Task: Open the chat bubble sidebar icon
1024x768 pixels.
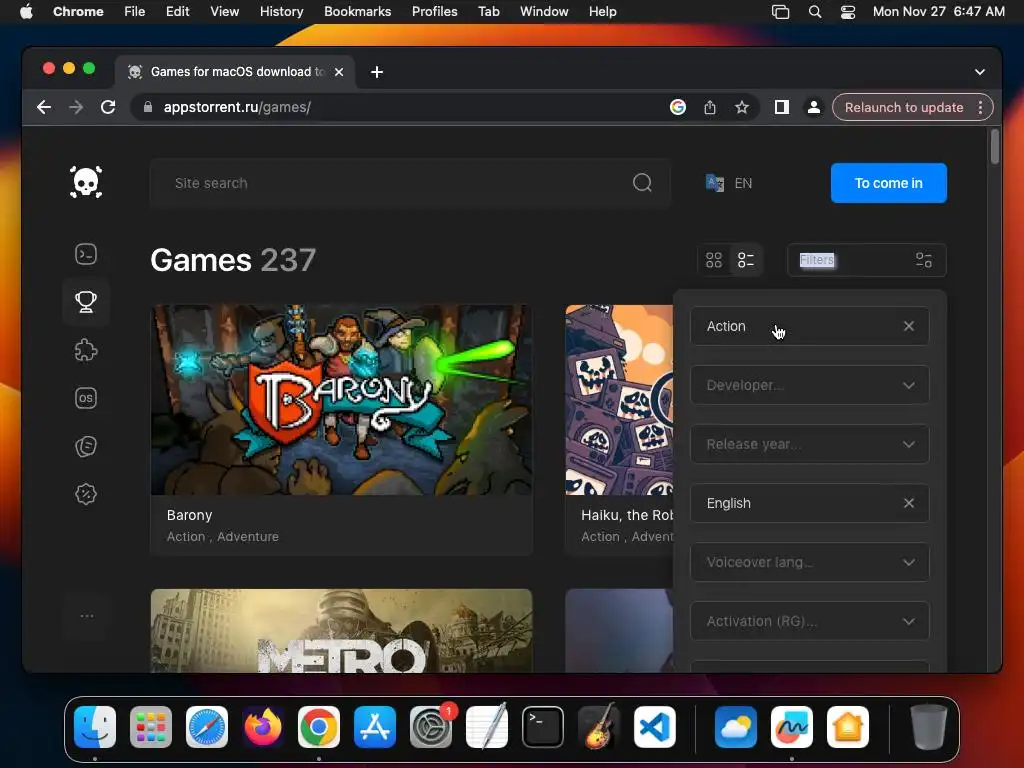Action: pos(86,446)
